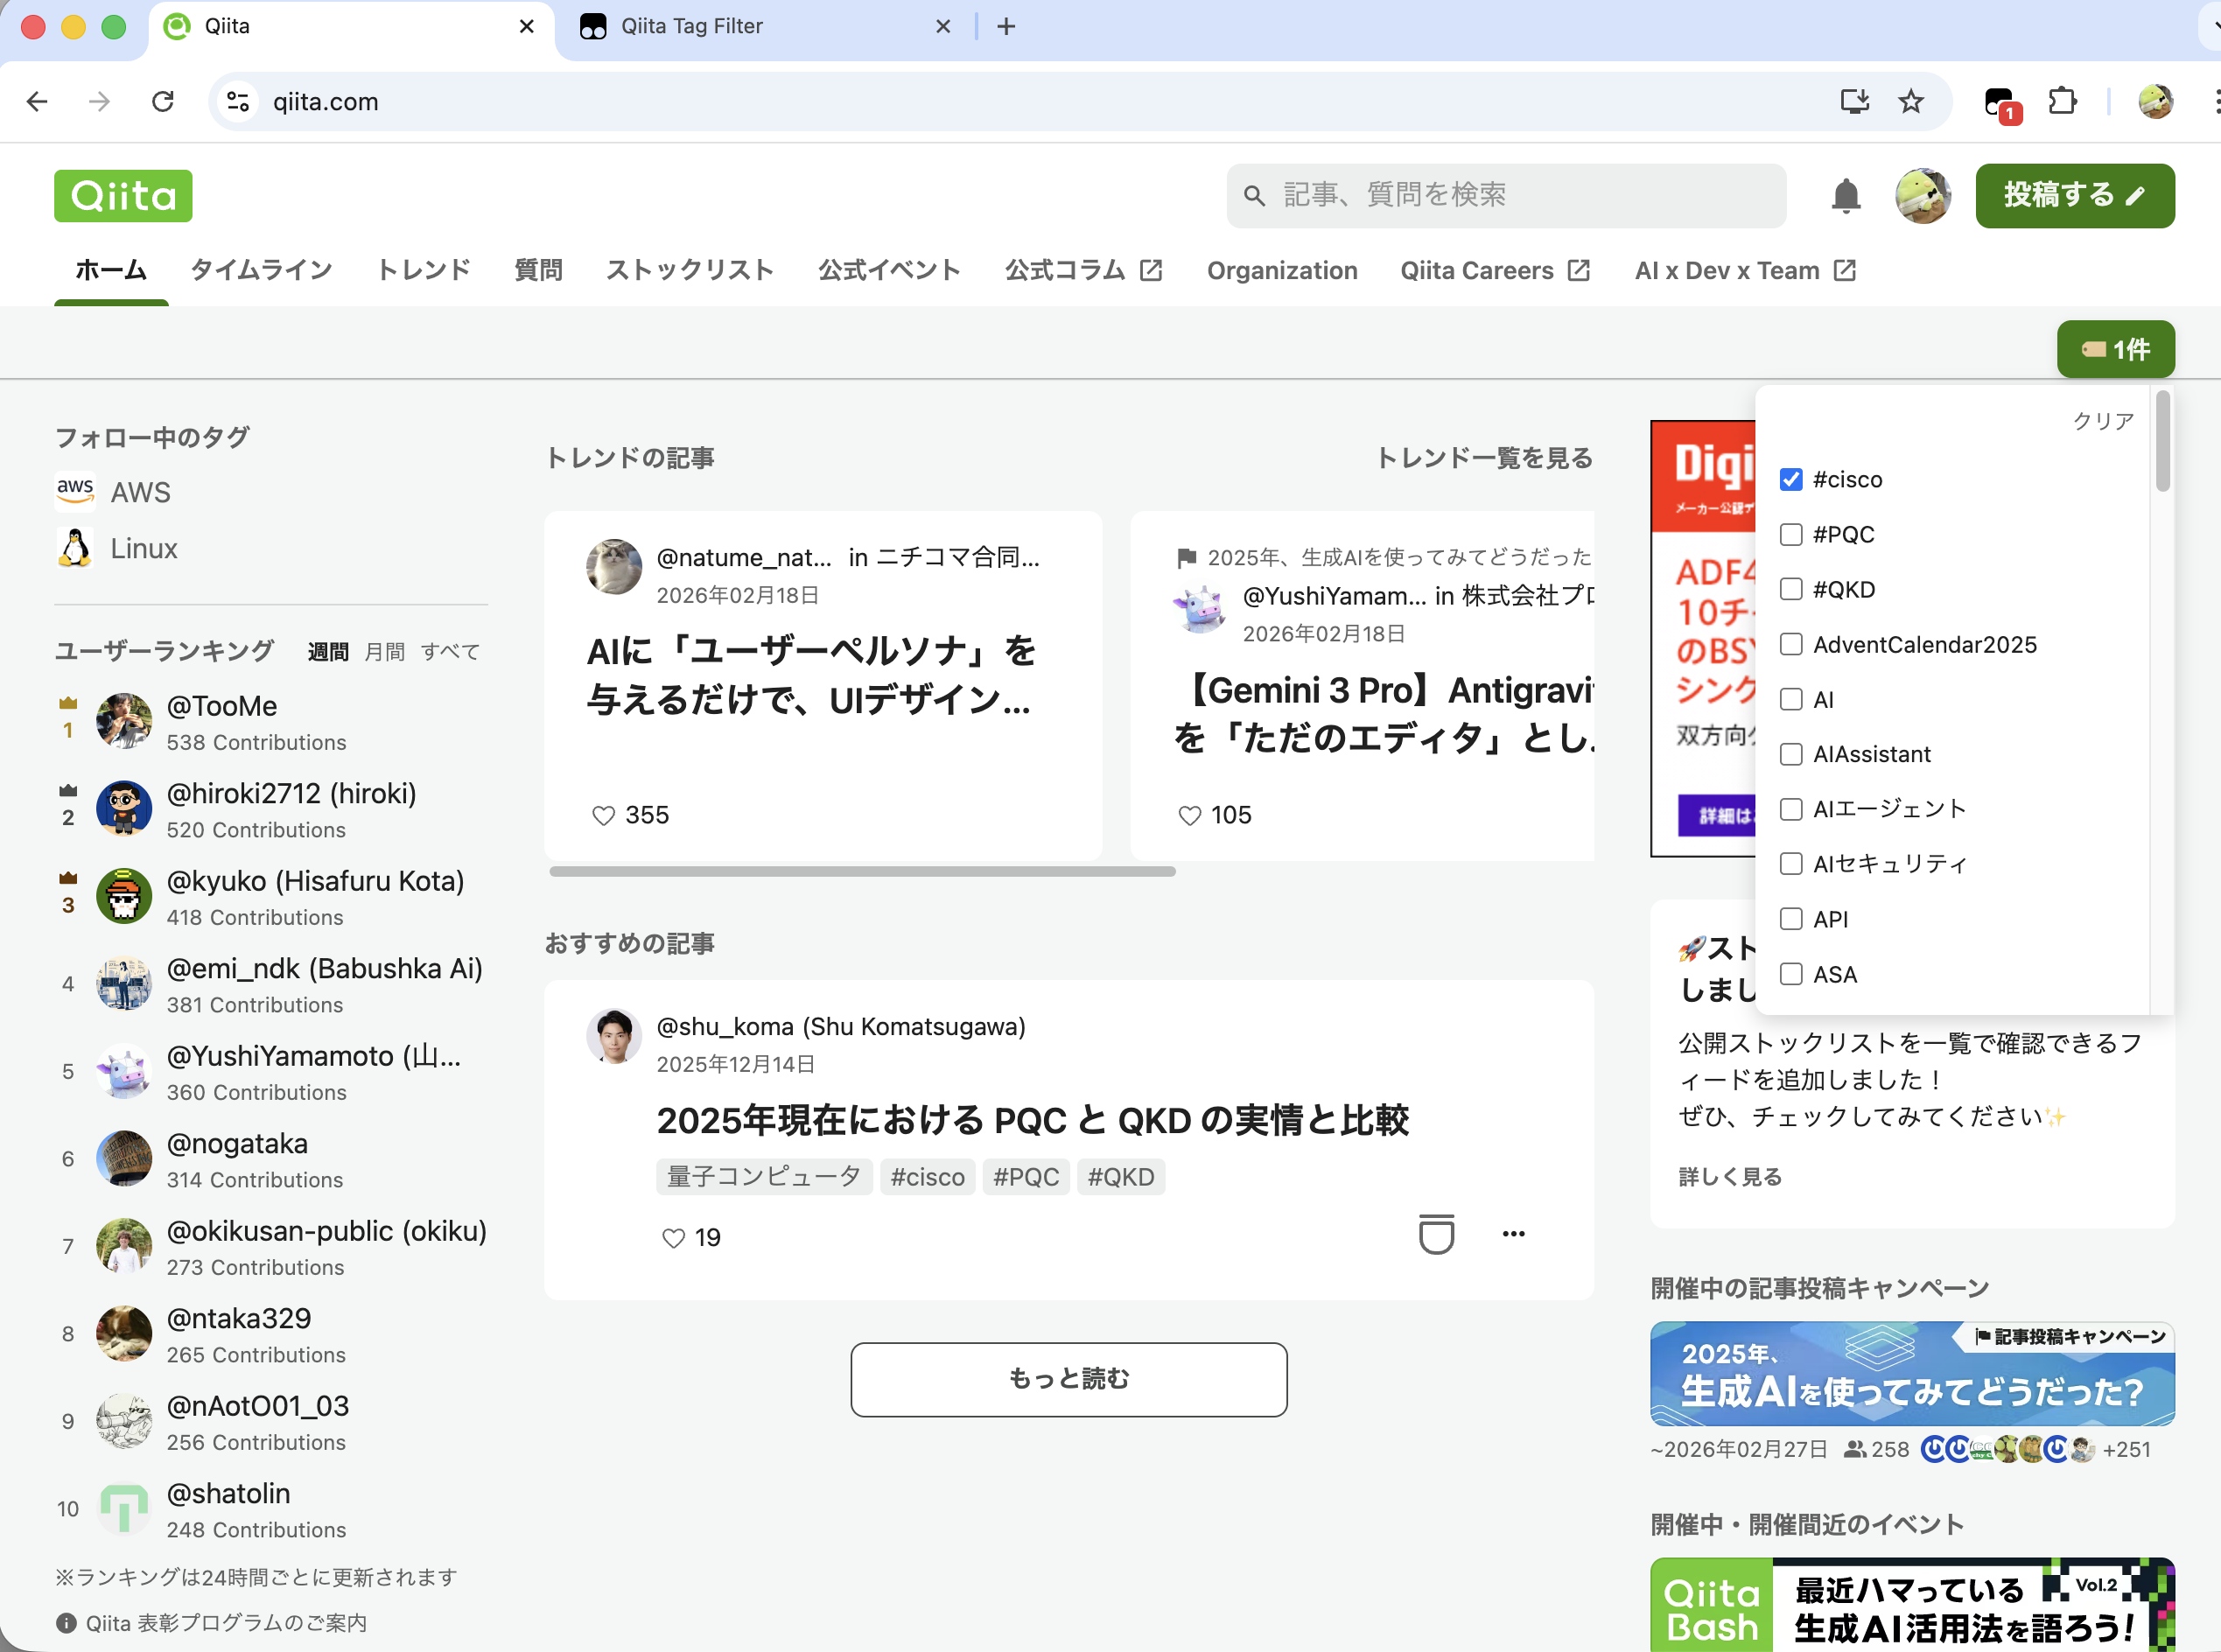The image size is (2221, 1652).
Task: Click the AWS tag icon
Action: click(74, 491)
